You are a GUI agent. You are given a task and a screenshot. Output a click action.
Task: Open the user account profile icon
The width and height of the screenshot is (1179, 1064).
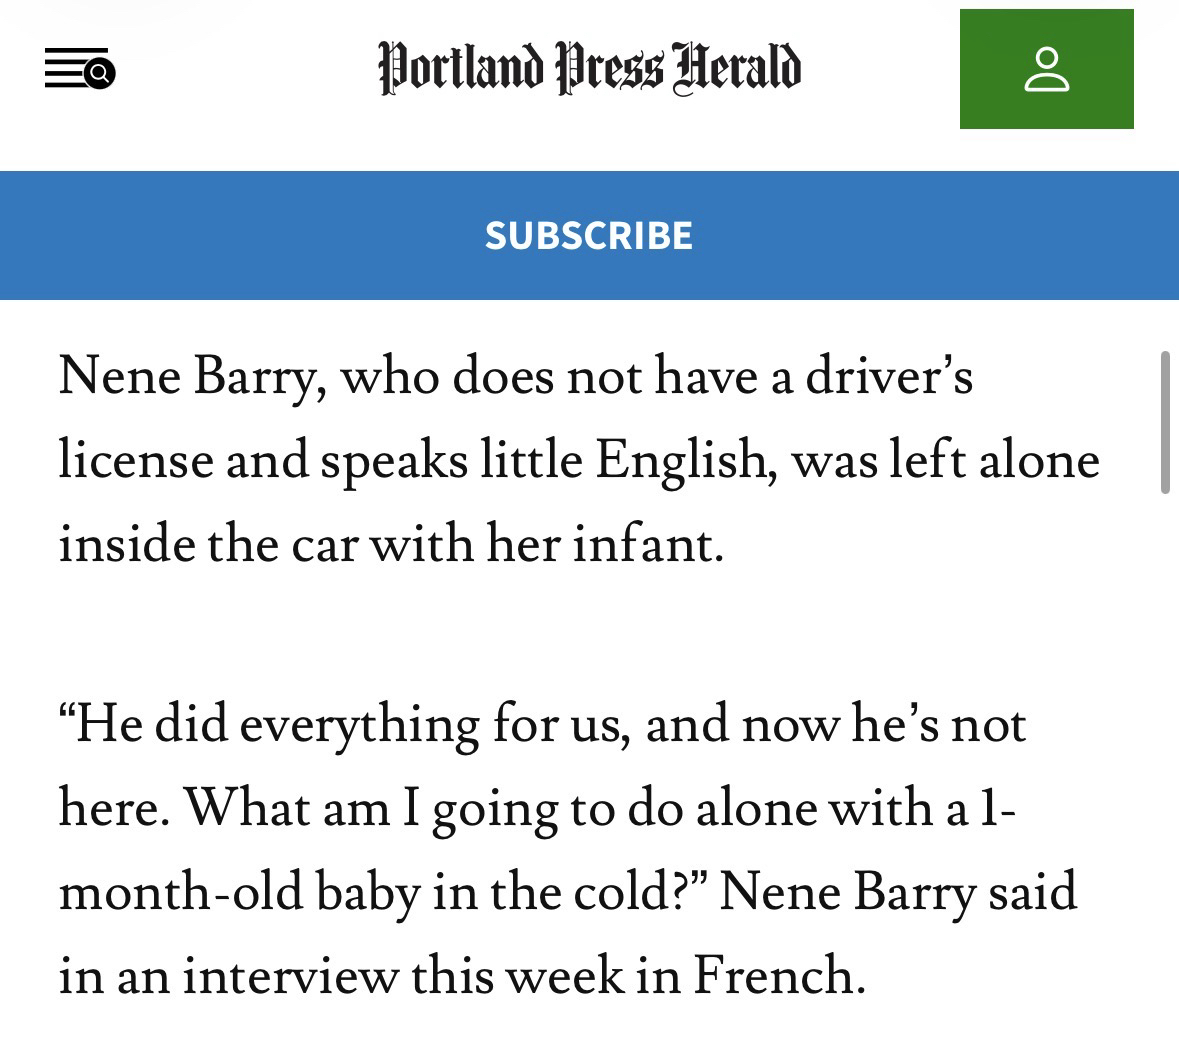(x=1046, y=69)
